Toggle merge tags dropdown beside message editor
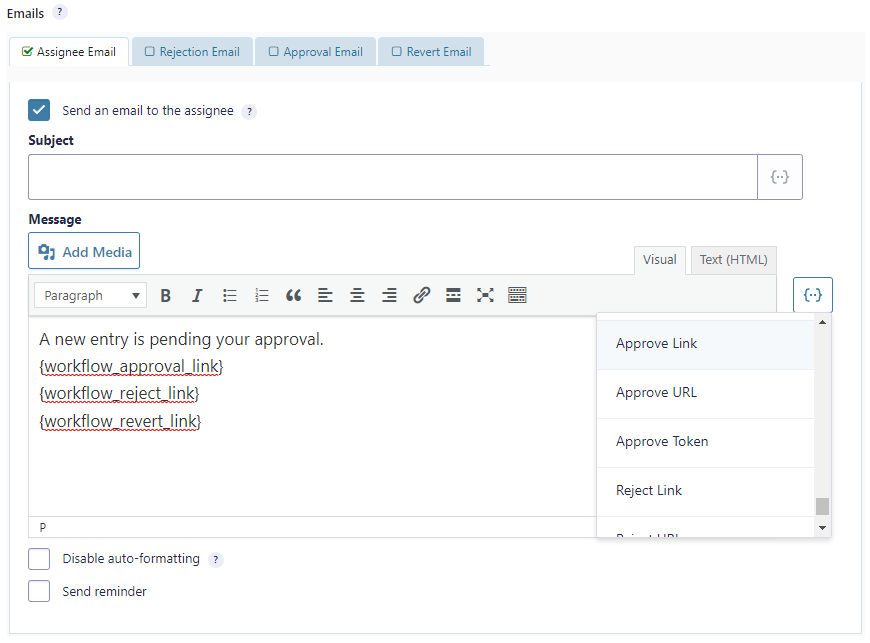870x643 pixels. pyautogui.click(x=813, y=295)
